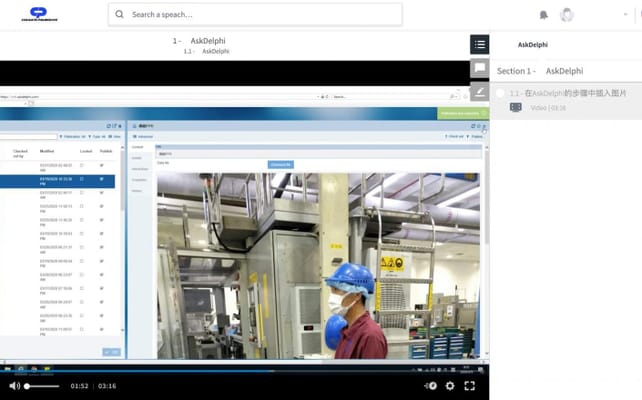The image size is (642, 400).
Task: Click the notifications bell icon
Action: tap(544, 15)
